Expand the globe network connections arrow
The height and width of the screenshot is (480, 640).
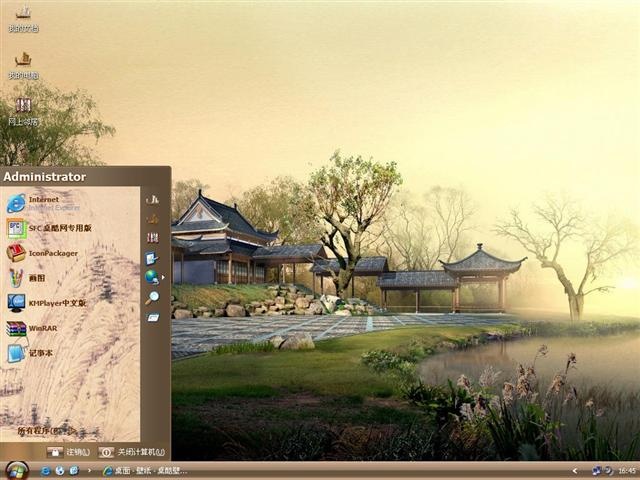[163, 278]
